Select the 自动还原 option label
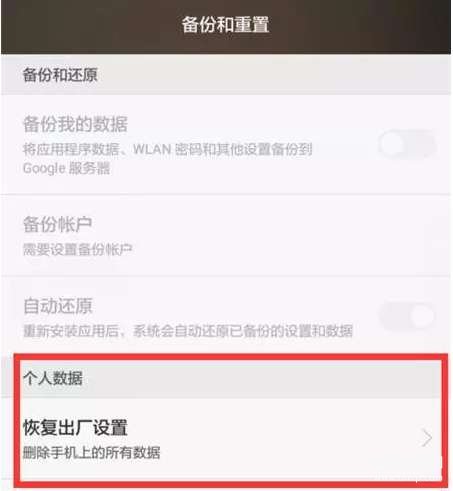Screen dimensions: 453x491 [58, 306]
